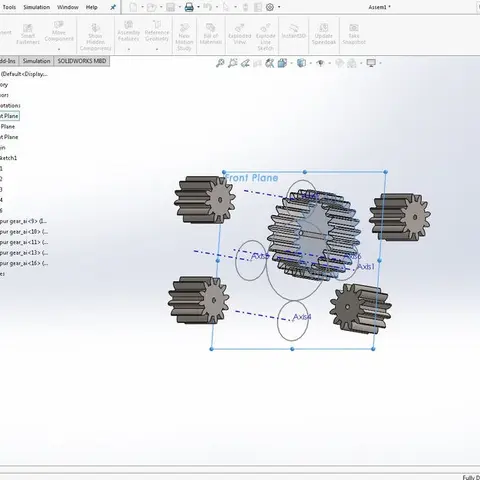Open the Options gear icon

270,7
